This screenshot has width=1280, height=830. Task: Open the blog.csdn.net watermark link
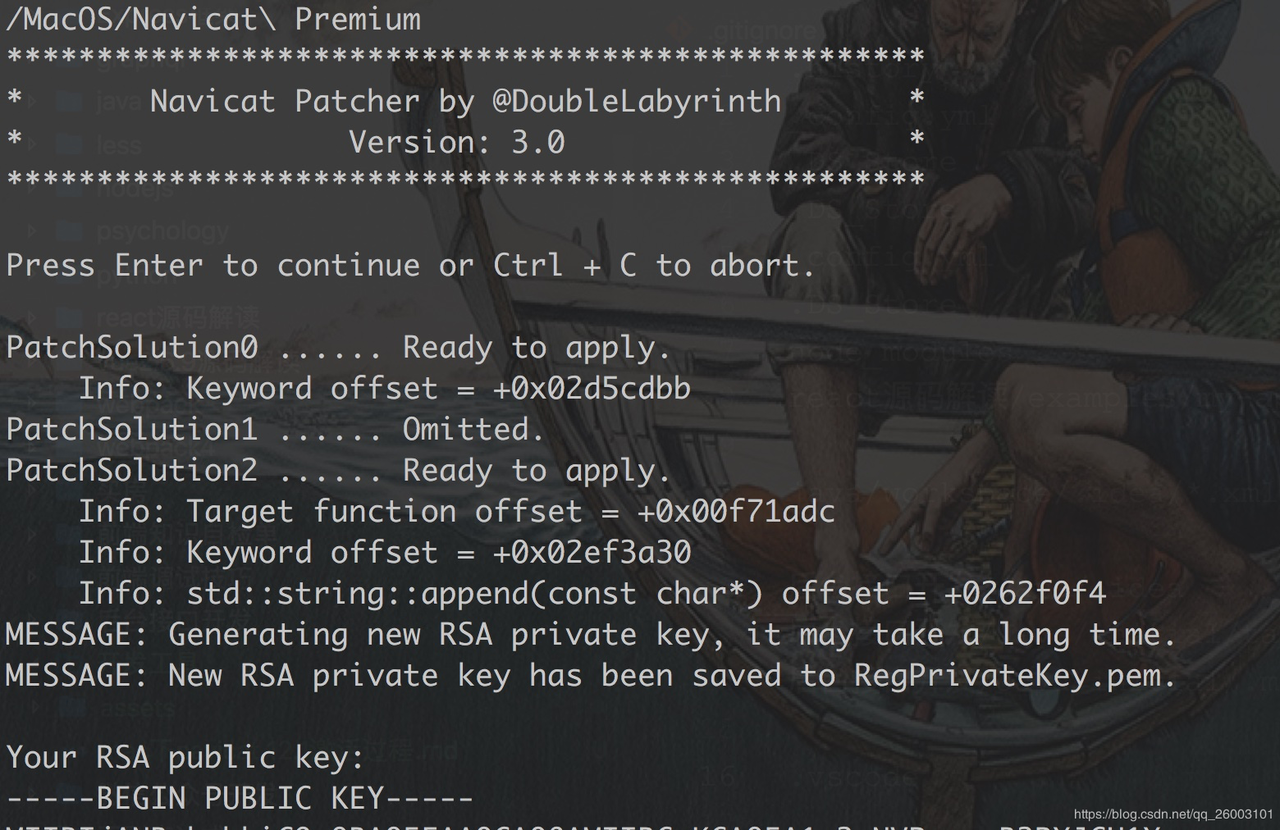(x=1173, y=814)
